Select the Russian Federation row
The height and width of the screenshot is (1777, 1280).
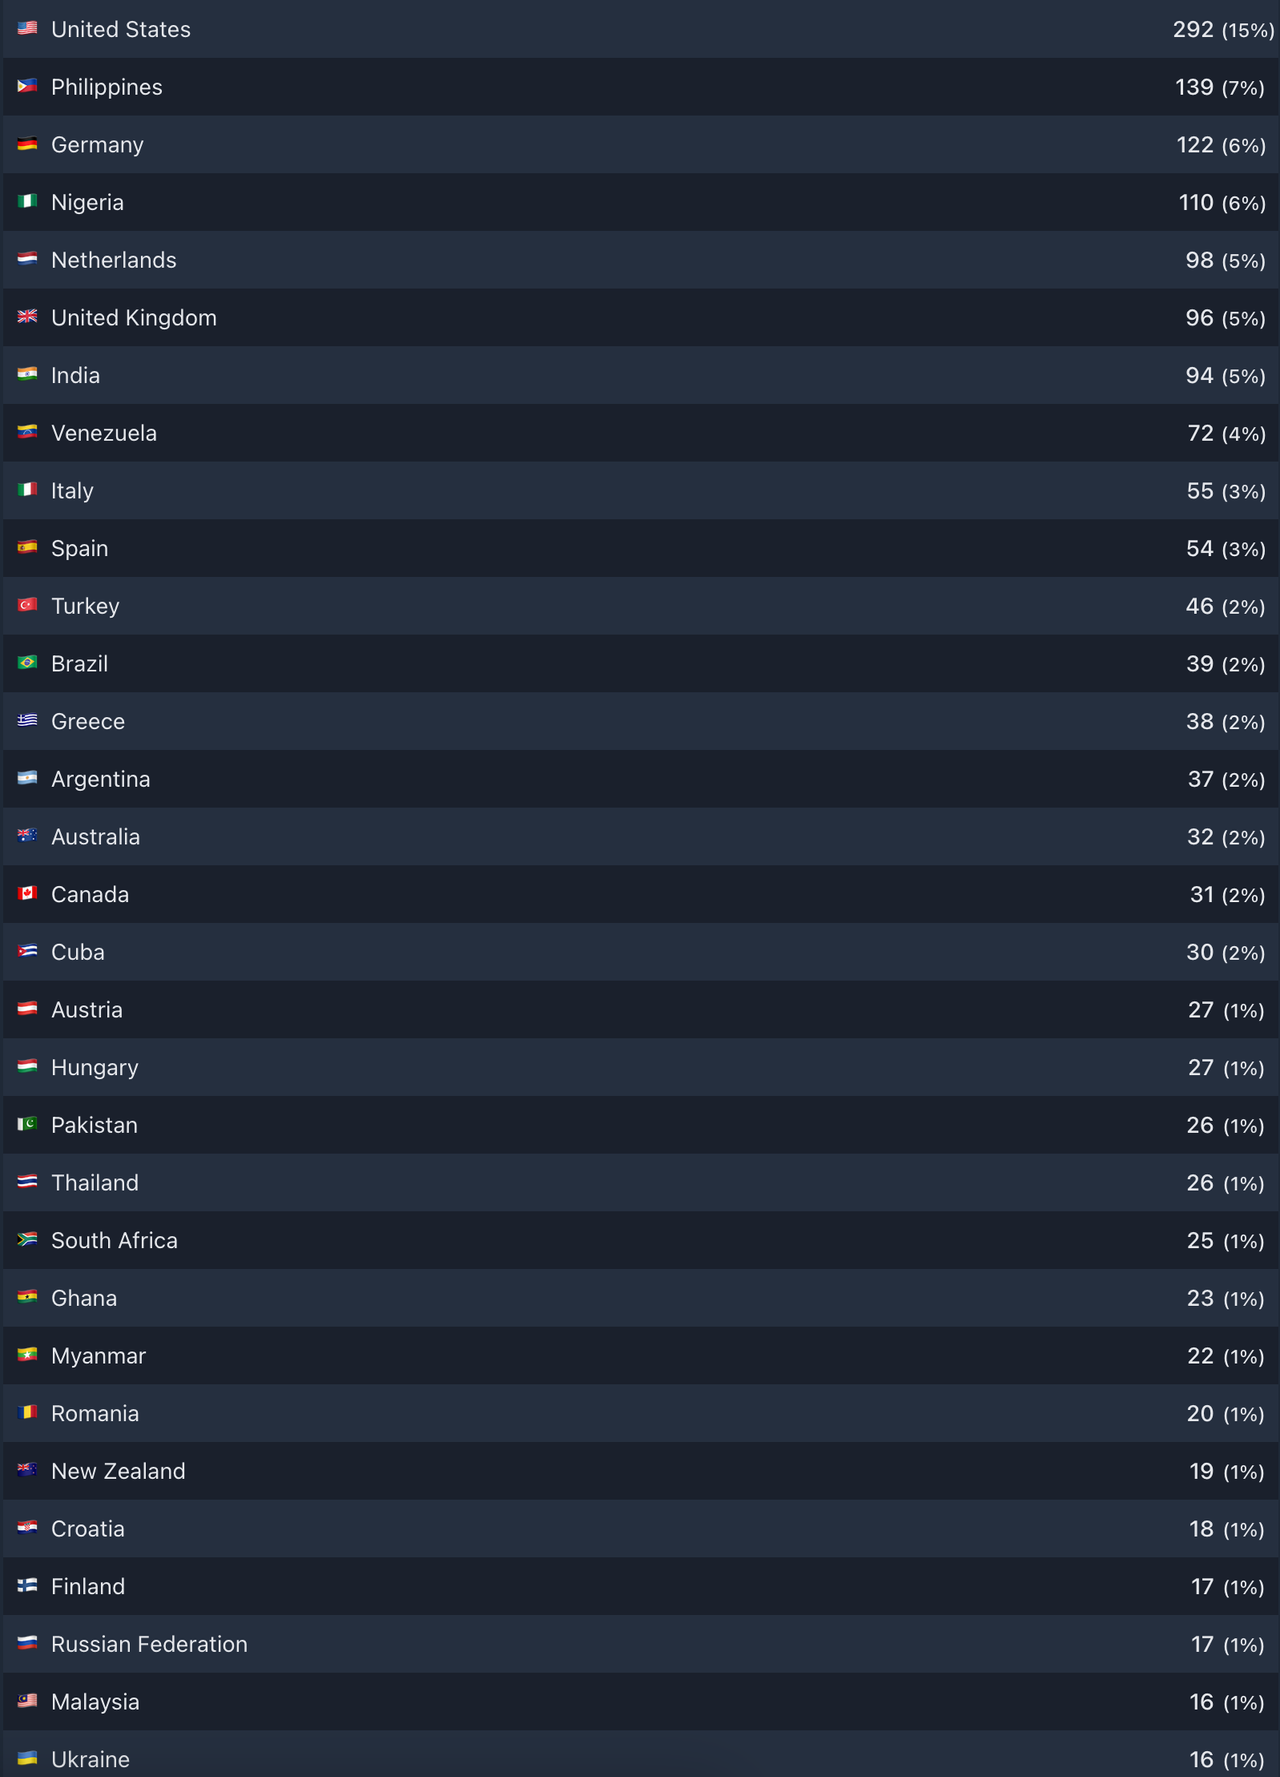tap(641, 1644)
